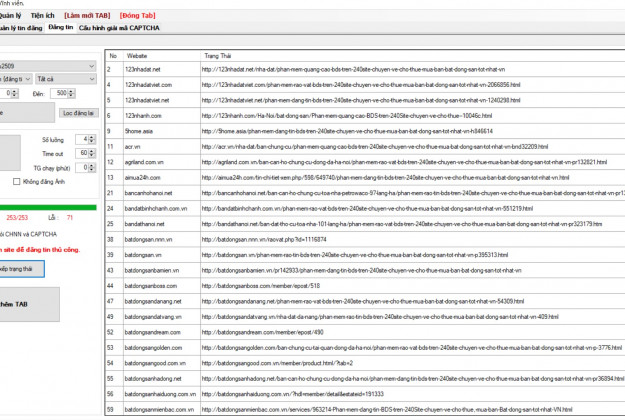Screen dimensions: 625x420
Task: Select the batdongsanhadong.net row
Action: tap(365, 379)
